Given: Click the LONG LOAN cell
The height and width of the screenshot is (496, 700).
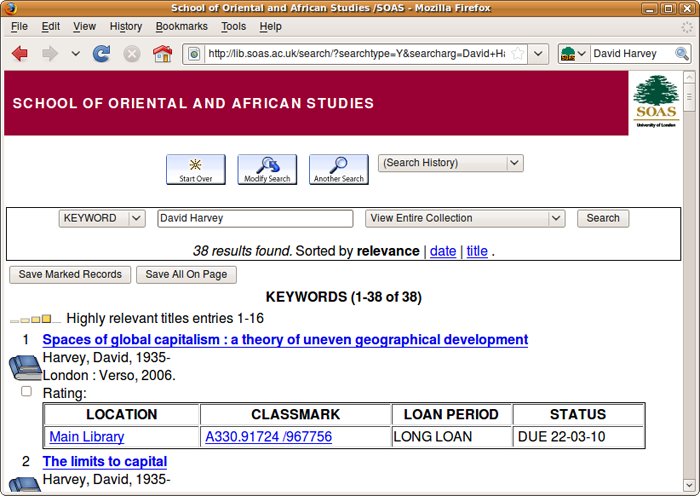Looking at the screenshot, I should pyautogui.click(x=451, y=437).
